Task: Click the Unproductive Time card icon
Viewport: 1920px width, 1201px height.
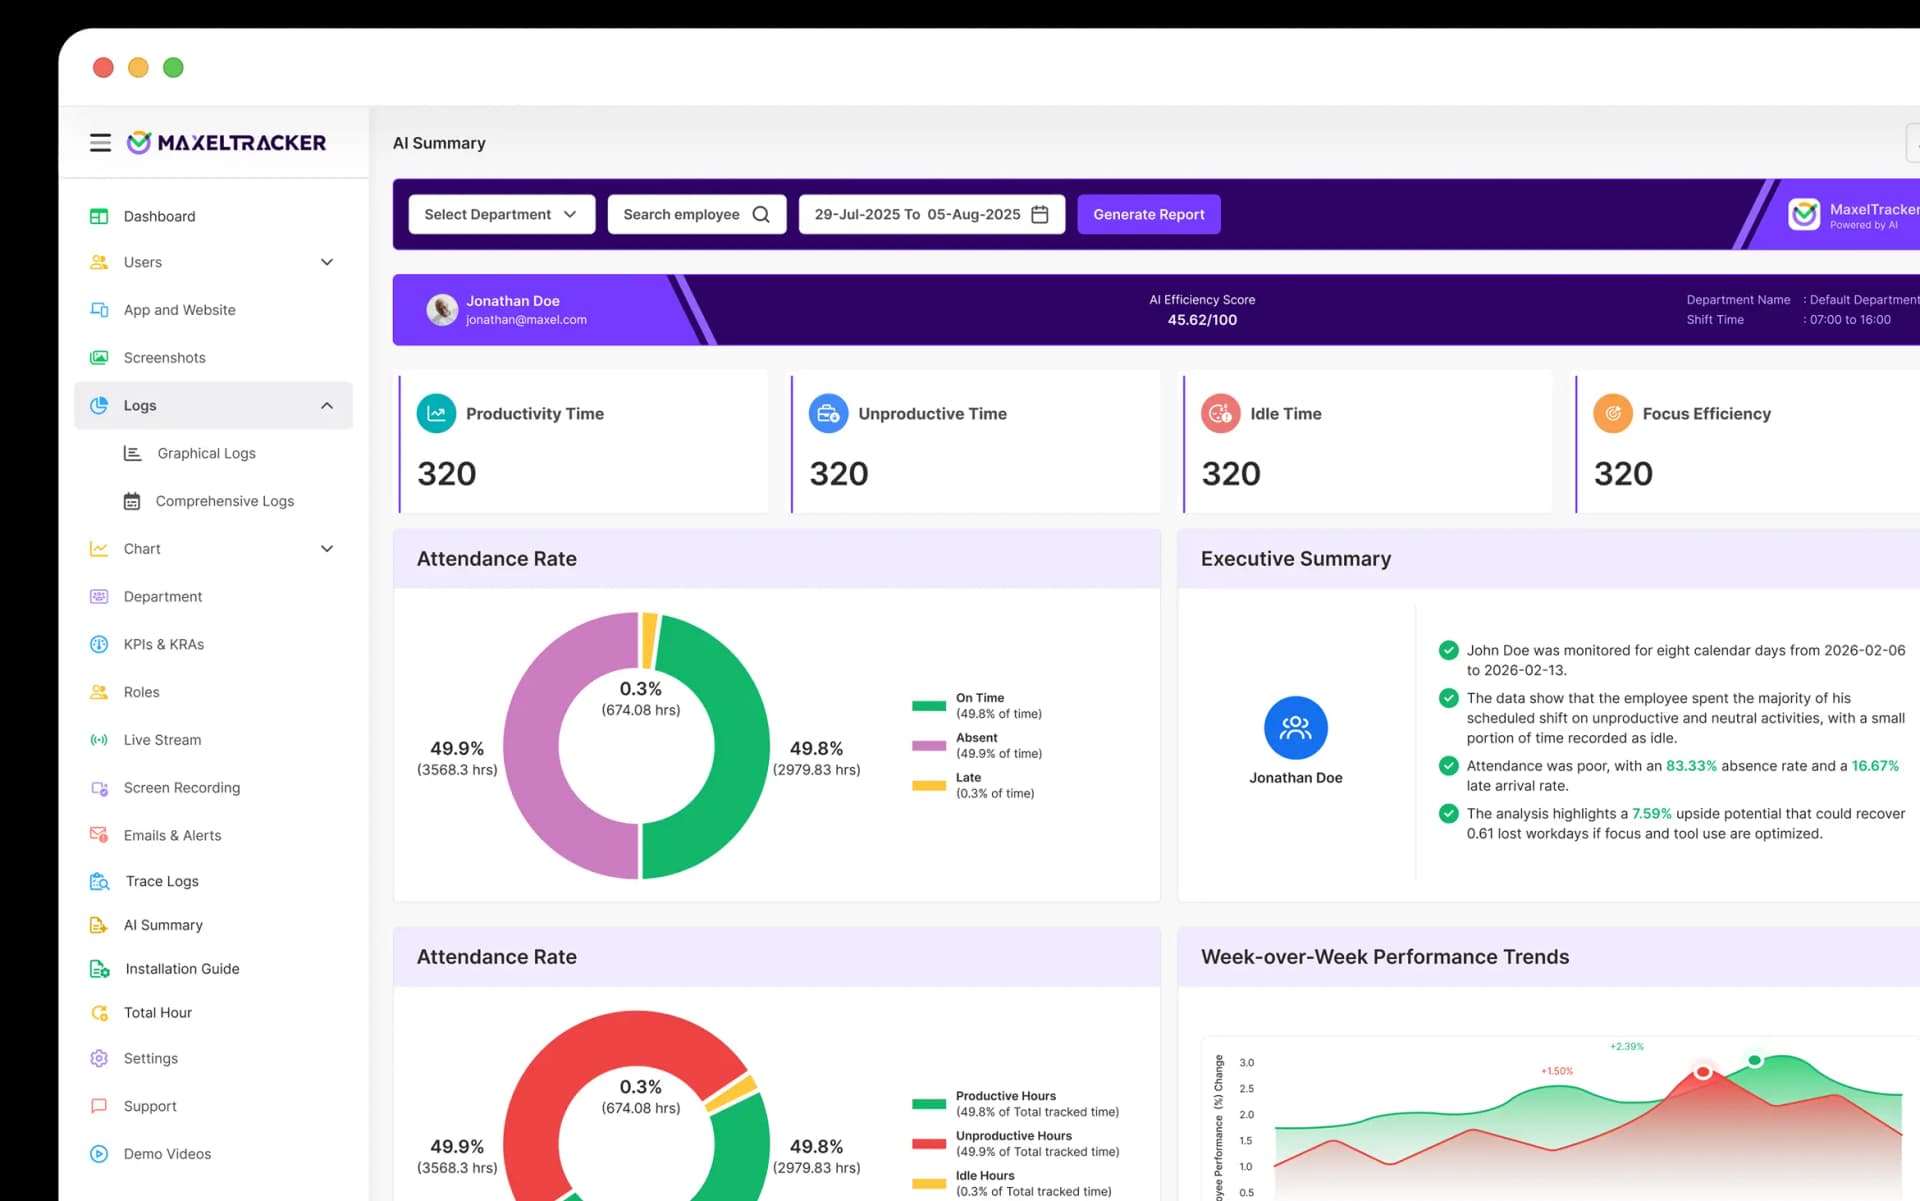Action: (828, 414)
